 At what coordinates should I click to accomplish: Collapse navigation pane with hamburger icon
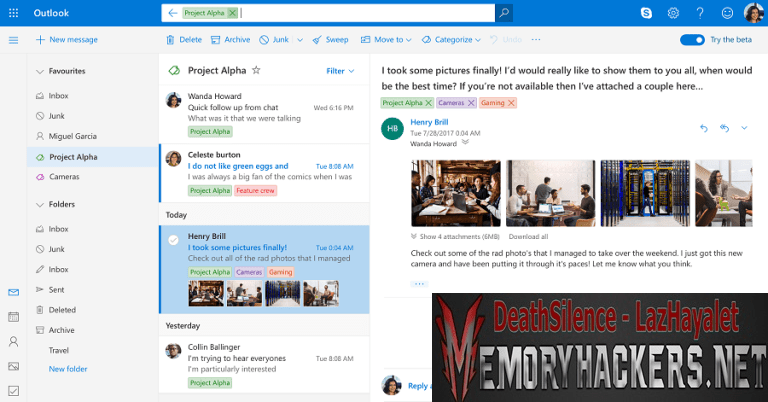tap(14, 40)
